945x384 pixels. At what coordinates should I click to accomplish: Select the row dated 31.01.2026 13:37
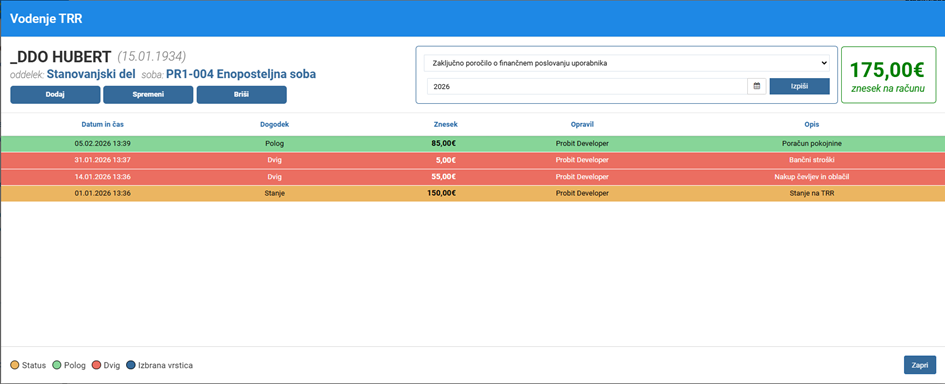pyautogui.click(x=472, y=160)
